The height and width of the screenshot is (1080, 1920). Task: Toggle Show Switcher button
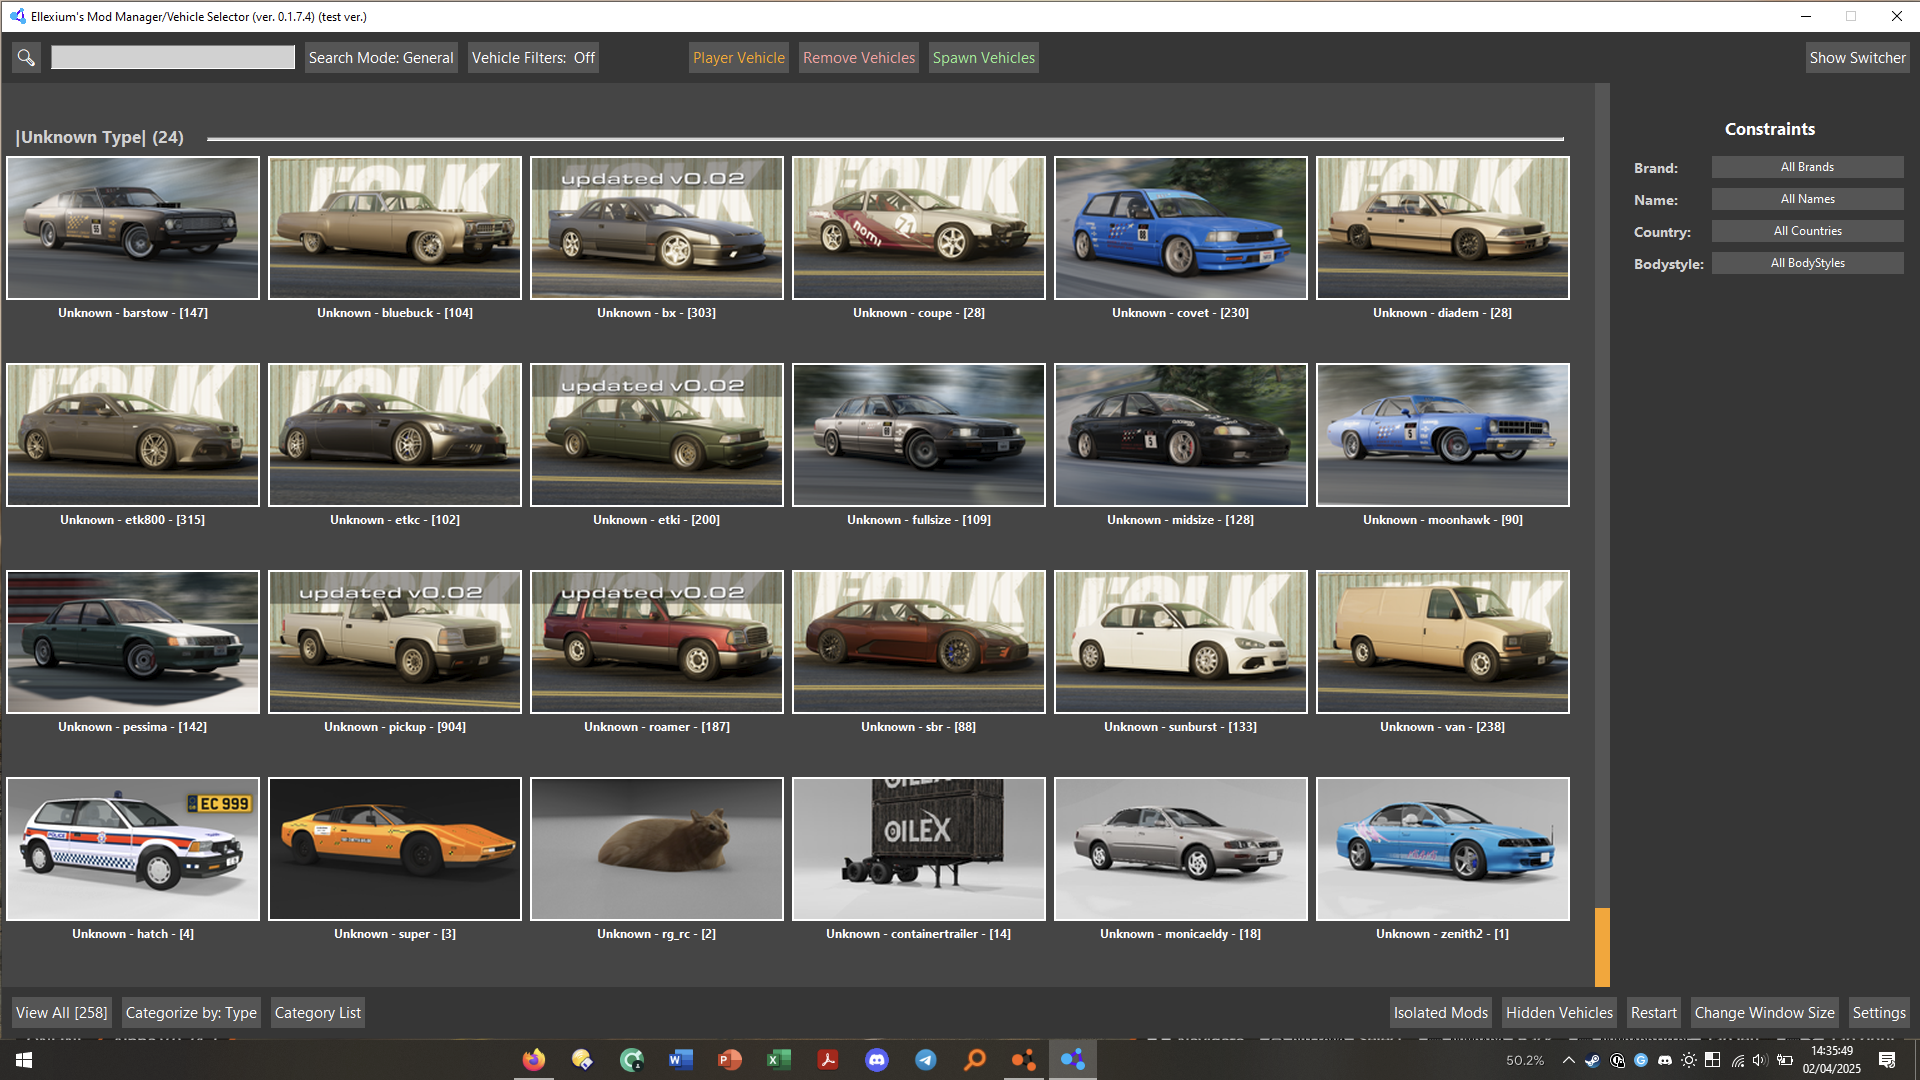point(1857,58)
